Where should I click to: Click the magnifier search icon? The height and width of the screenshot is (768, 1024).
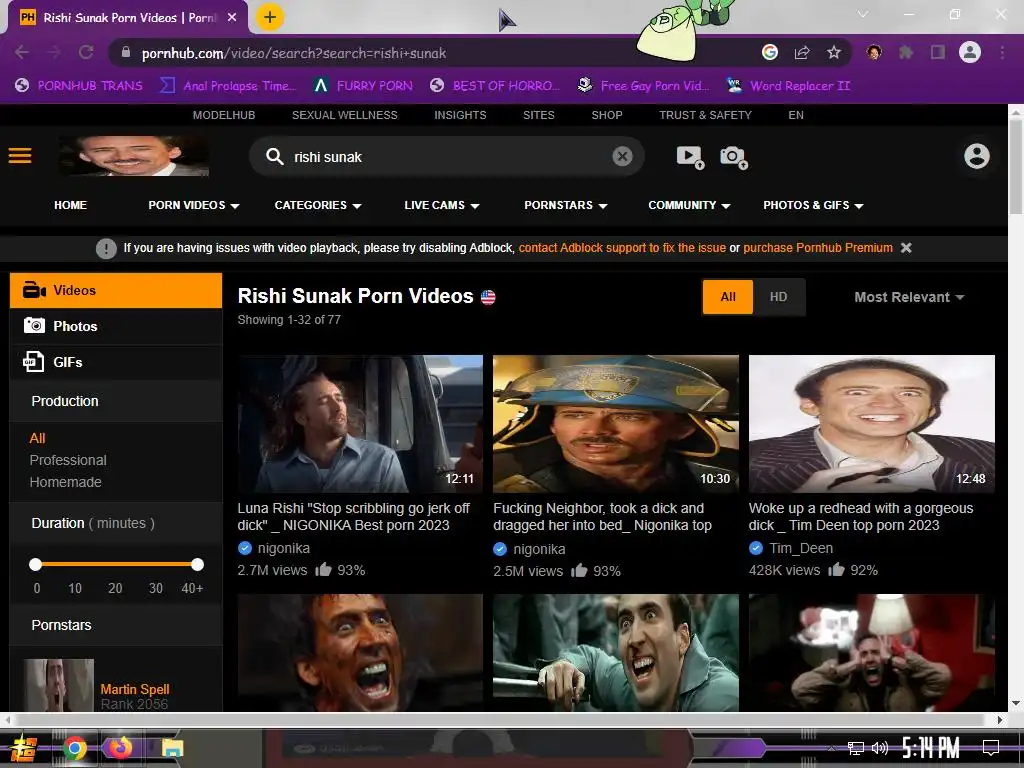point(274,156)
